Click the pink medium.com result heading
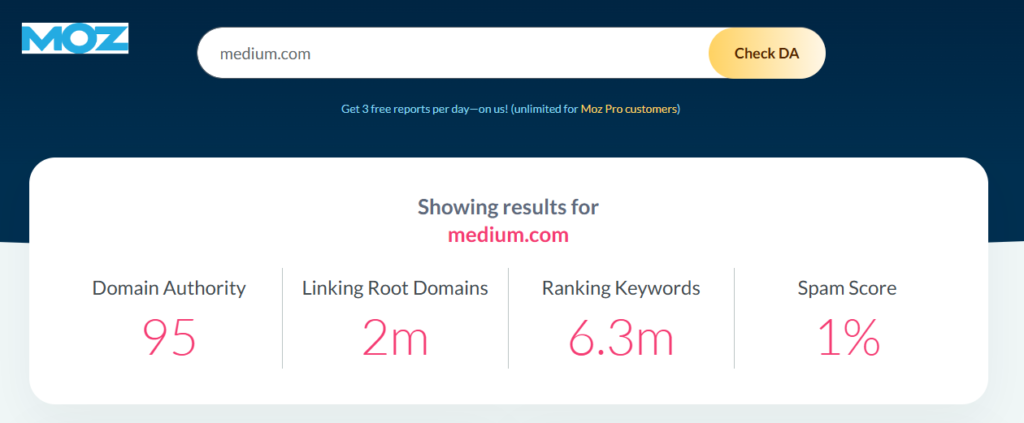The image size is (1024, 423). [x=508, y=235]
